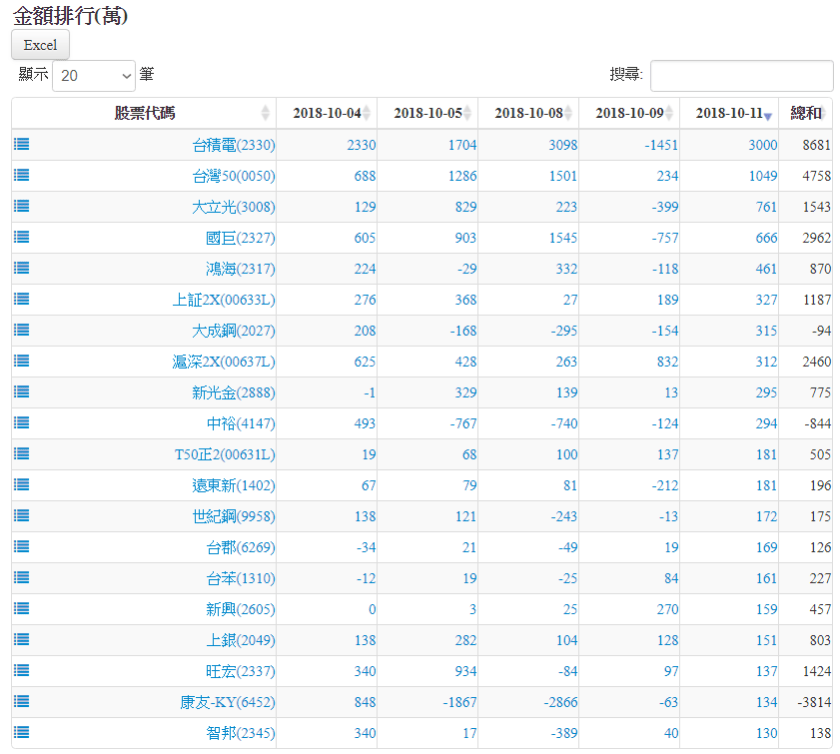This screenshot has height=754, width=840.
Task: Sort by the 總和 total column
Action: pos(806,113)
